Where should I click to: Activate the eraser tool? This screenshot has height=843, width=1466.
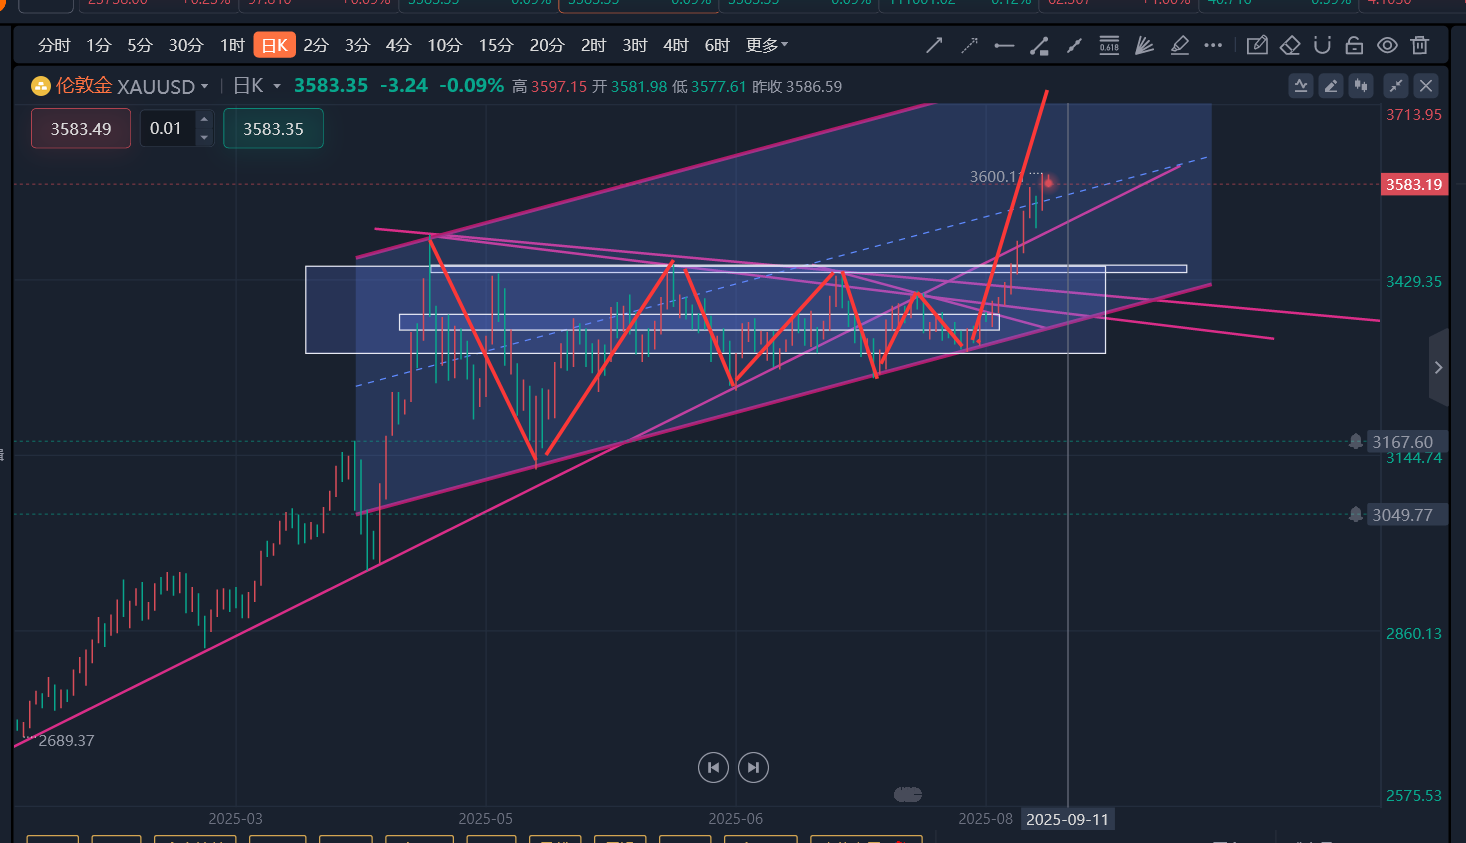[1289, 45]
